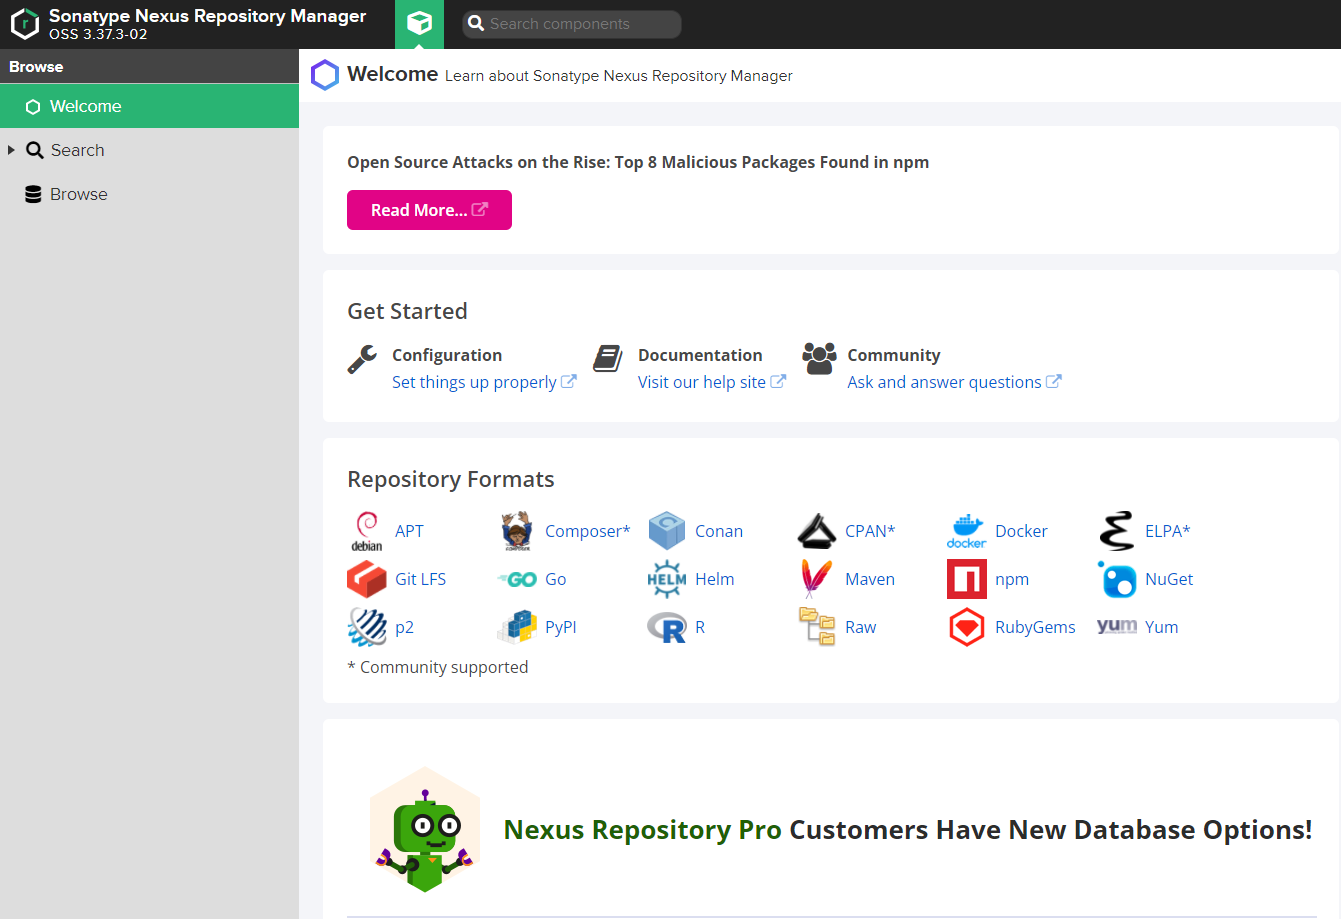Select the npm repository format icon
Viewport: 1341px width, 919px height.
[965, 579]
